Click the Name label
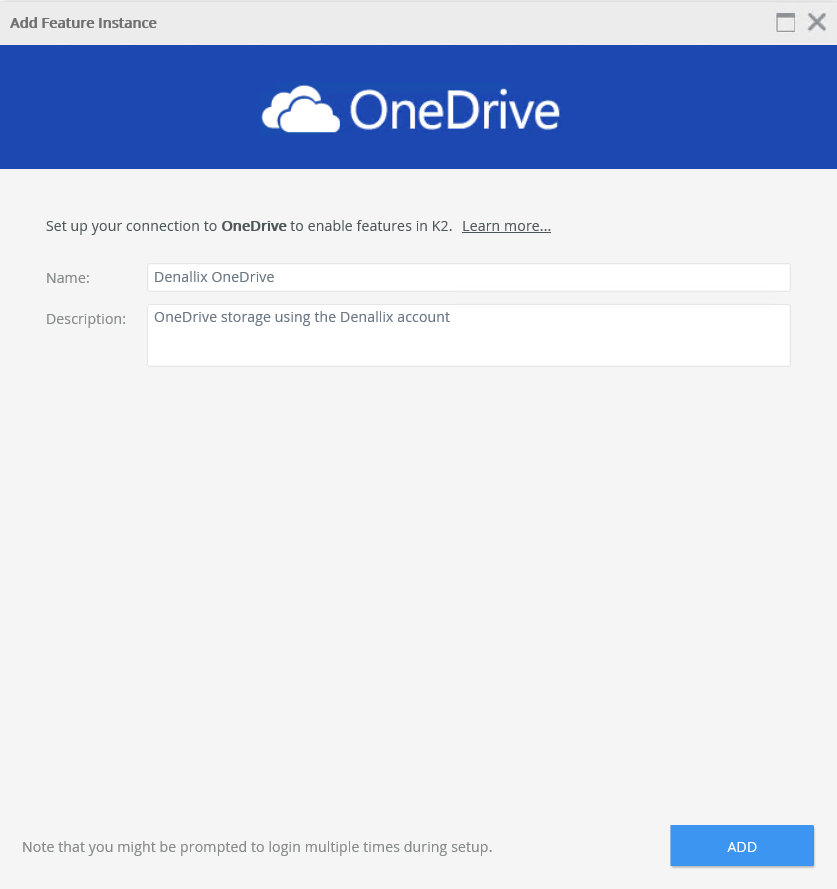This screenshot has height=889, width=837. pos(67,278)
